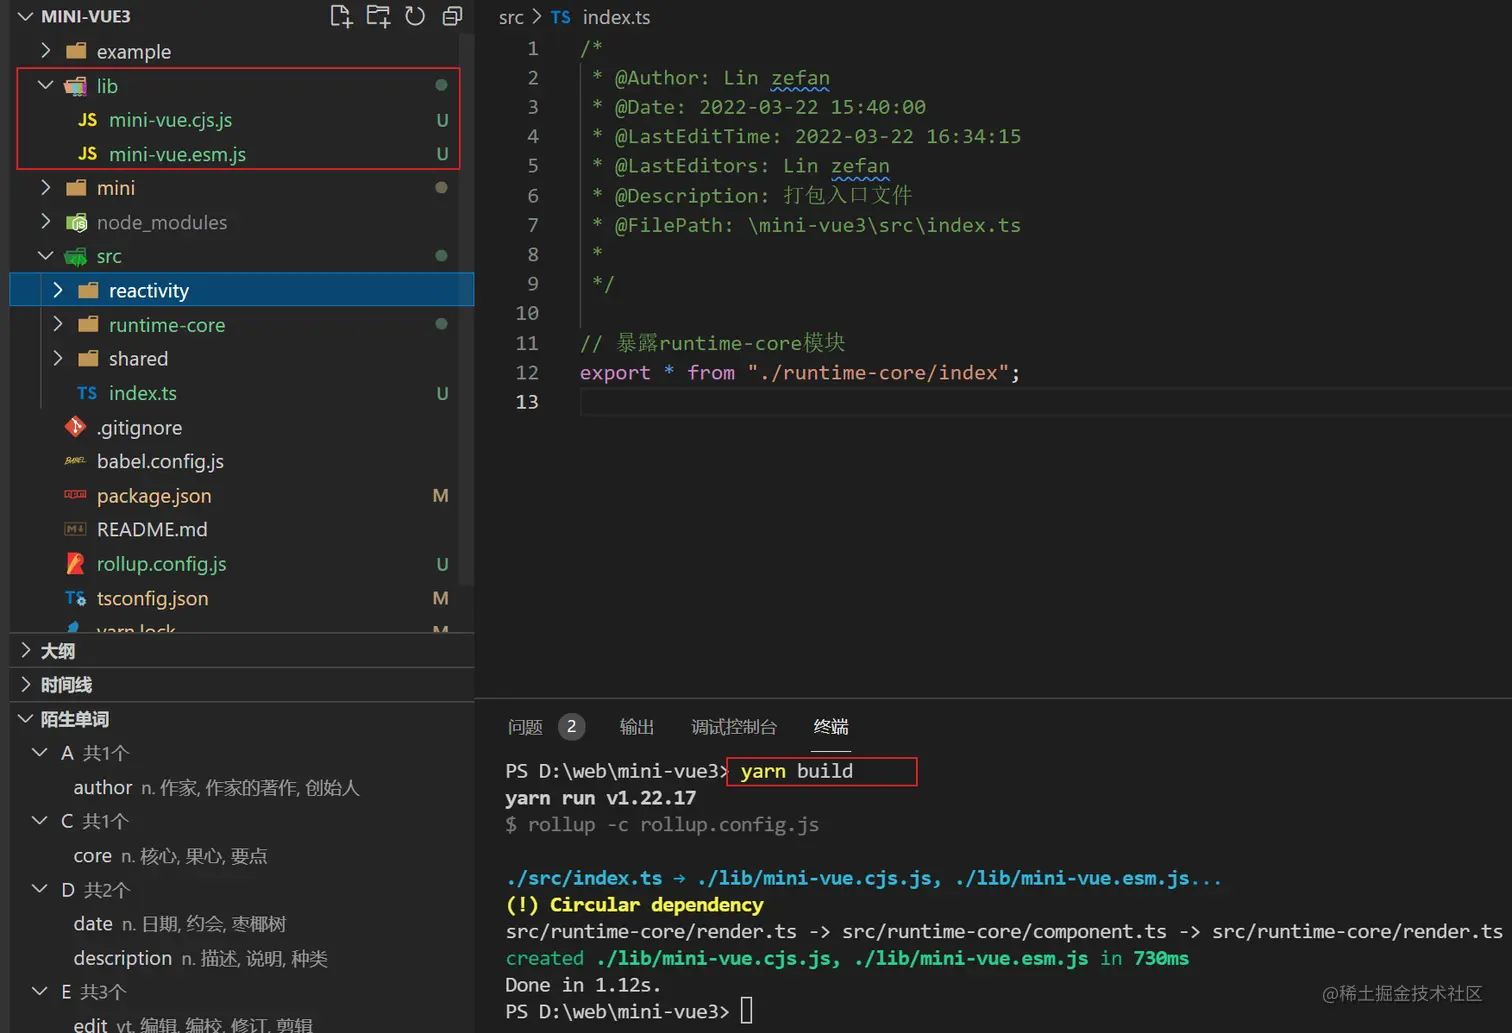Click the reactivity folder icon
The image size is (1512, 1033).
click(x=88, y=290)
